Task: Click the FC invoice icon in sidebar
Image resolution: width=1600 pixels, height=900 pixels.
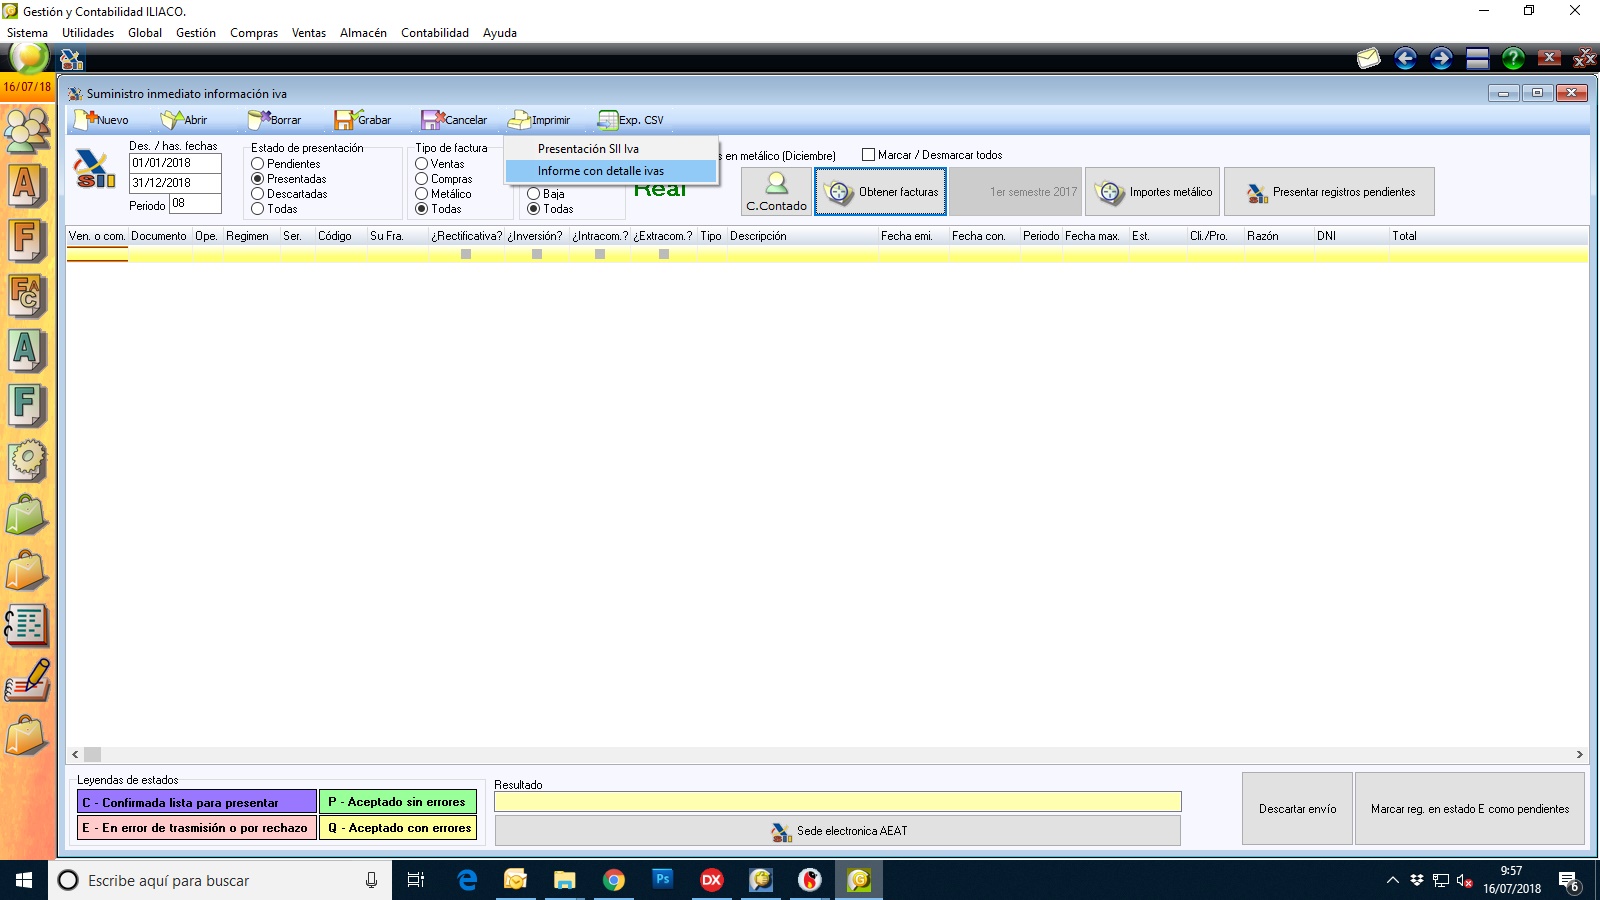Action: [x=27, y=295]
